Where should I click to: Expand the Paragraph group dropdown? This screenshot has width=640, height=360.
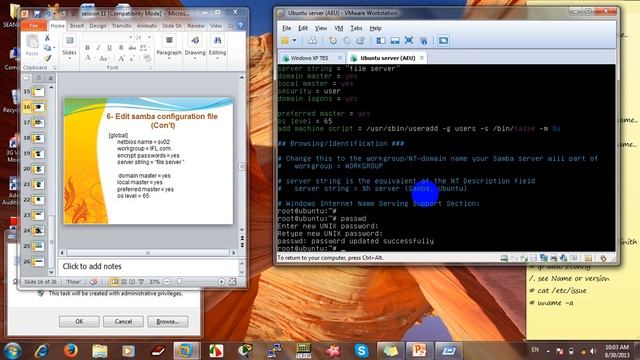click(169, 58)
